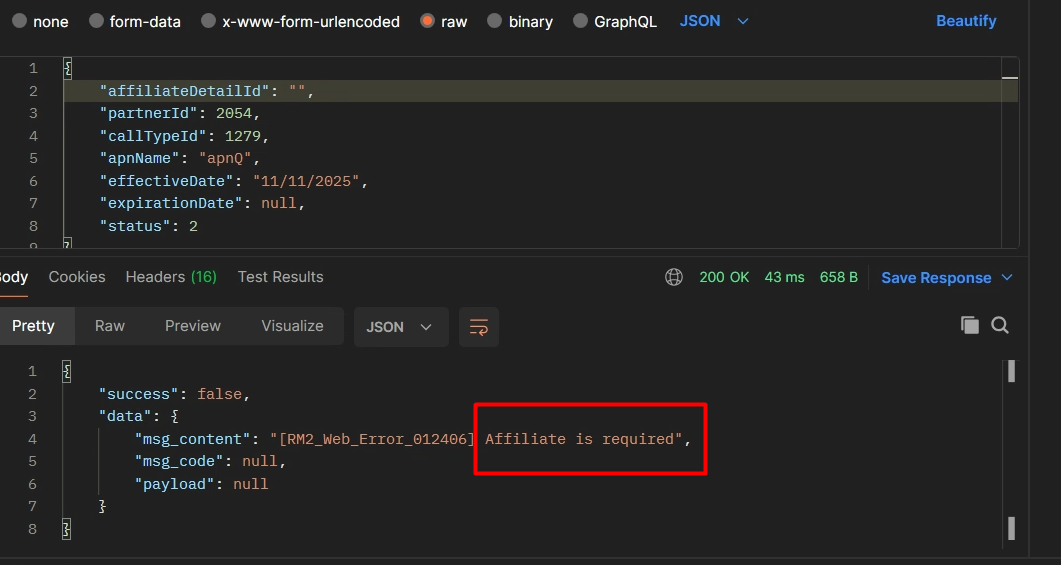Image resolution: width=1061 pixels, height=565 pixels.
Task: Open the JSON body language dropdown
Action: click(714, 21)
